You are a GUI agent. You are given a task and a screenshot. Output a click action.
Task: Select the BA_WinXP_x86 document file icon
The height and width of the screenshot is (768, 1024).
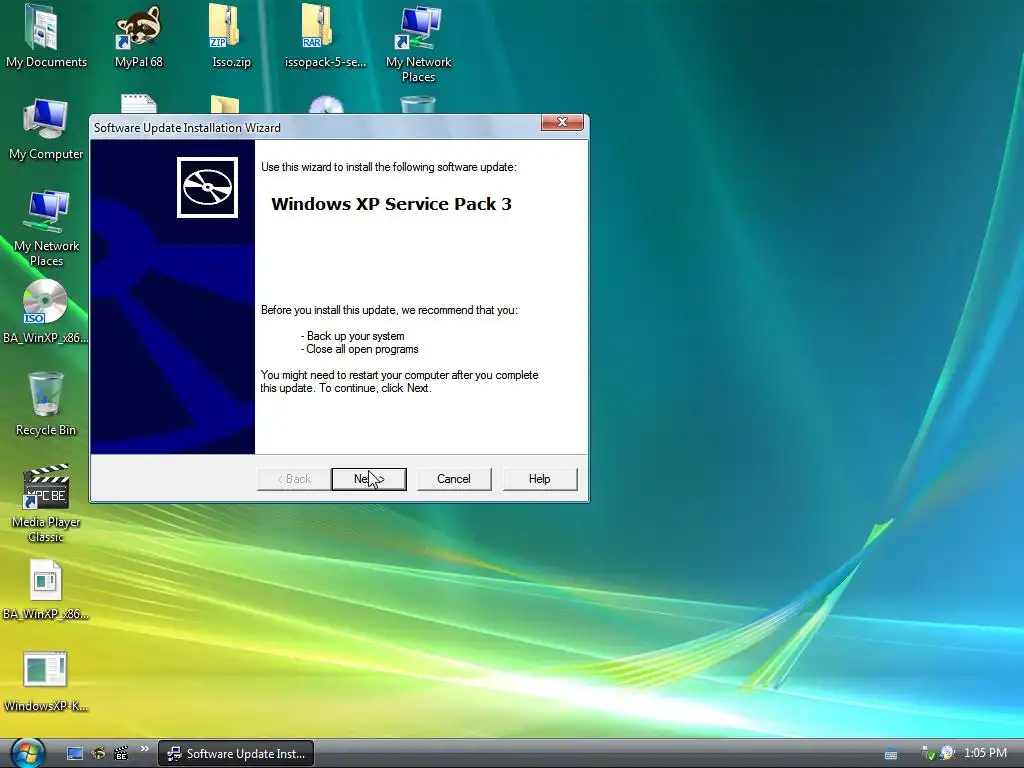pos(46,589)
